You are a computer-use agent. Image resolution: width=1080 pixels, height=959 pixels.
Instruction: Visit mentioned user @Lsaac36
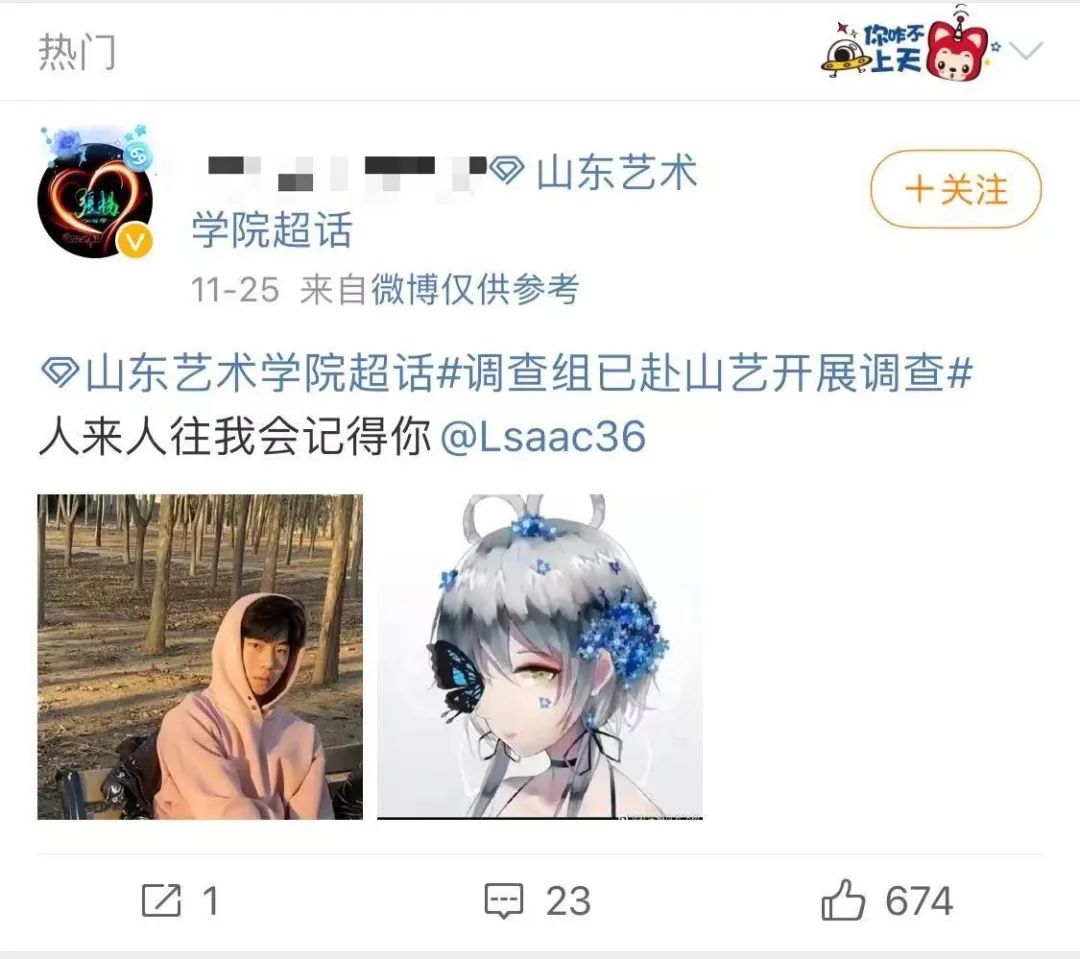tap(543, 436)
